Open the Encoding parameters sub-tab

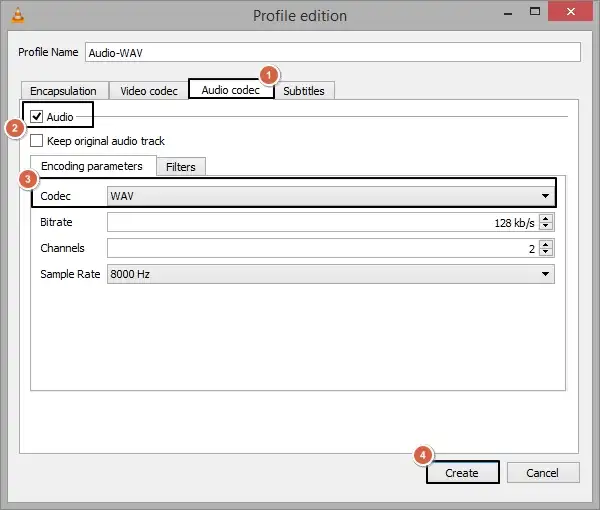coord(92,166)
